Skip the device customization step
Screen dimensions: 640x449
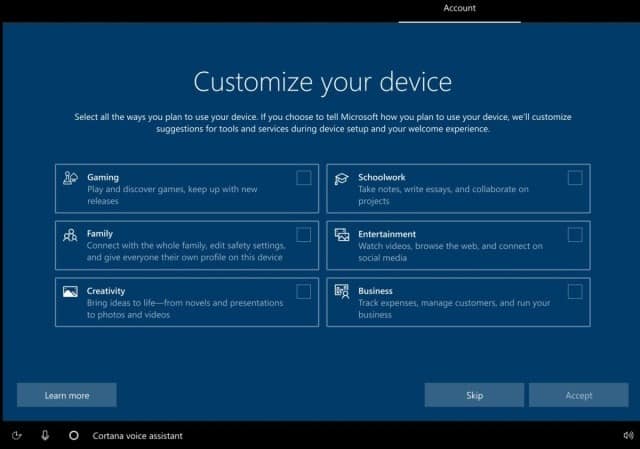click(x=474, y=395)
